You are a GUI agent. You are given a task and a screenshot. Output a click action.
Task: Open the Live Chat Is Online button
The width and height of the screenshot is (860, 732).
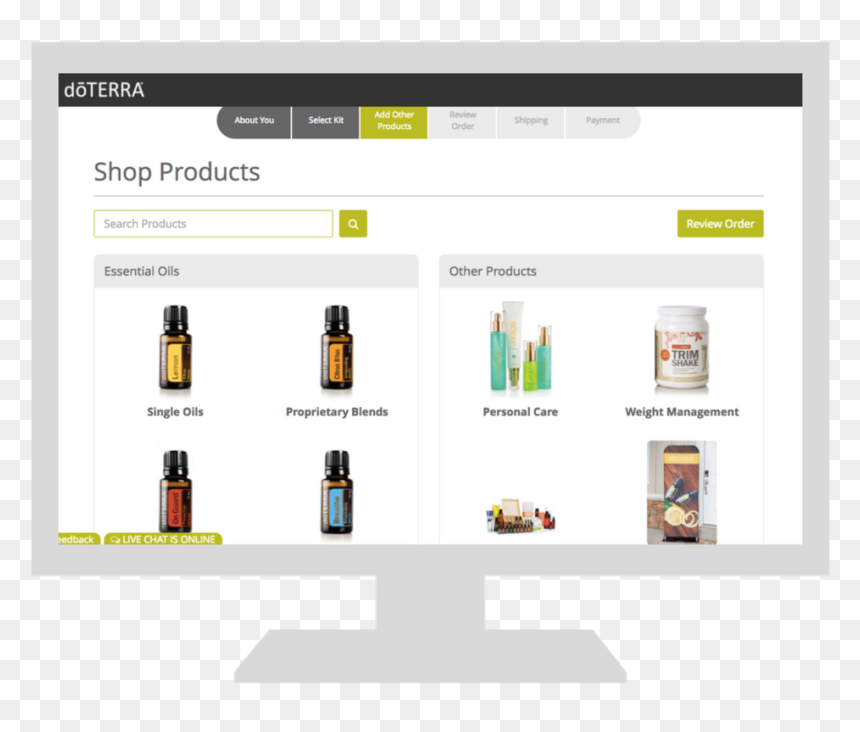(163, 539)
